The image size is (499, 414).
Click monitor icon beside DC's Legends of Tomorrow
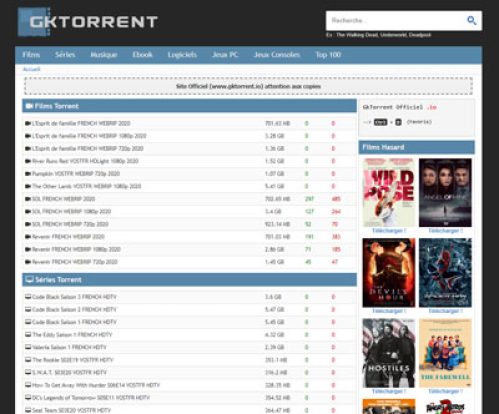pyautogui.click(x=28, y=397)
